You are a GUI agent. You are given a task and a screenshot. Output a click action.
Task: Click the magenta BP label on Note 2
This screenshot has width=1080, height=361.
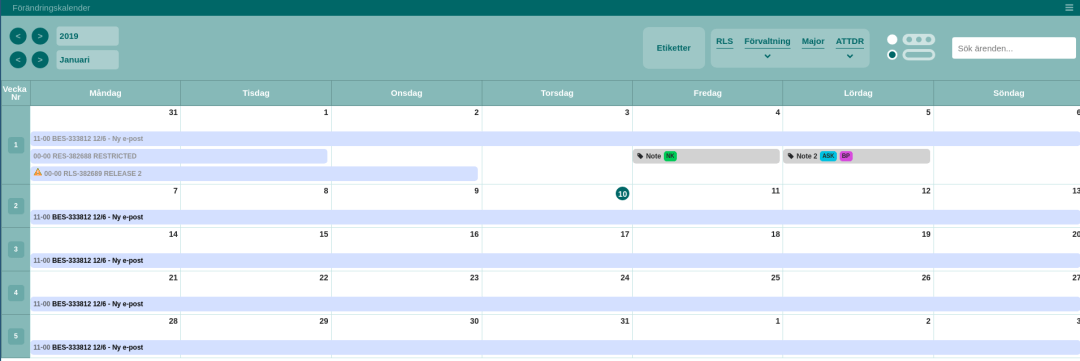[x=846, y=156]
